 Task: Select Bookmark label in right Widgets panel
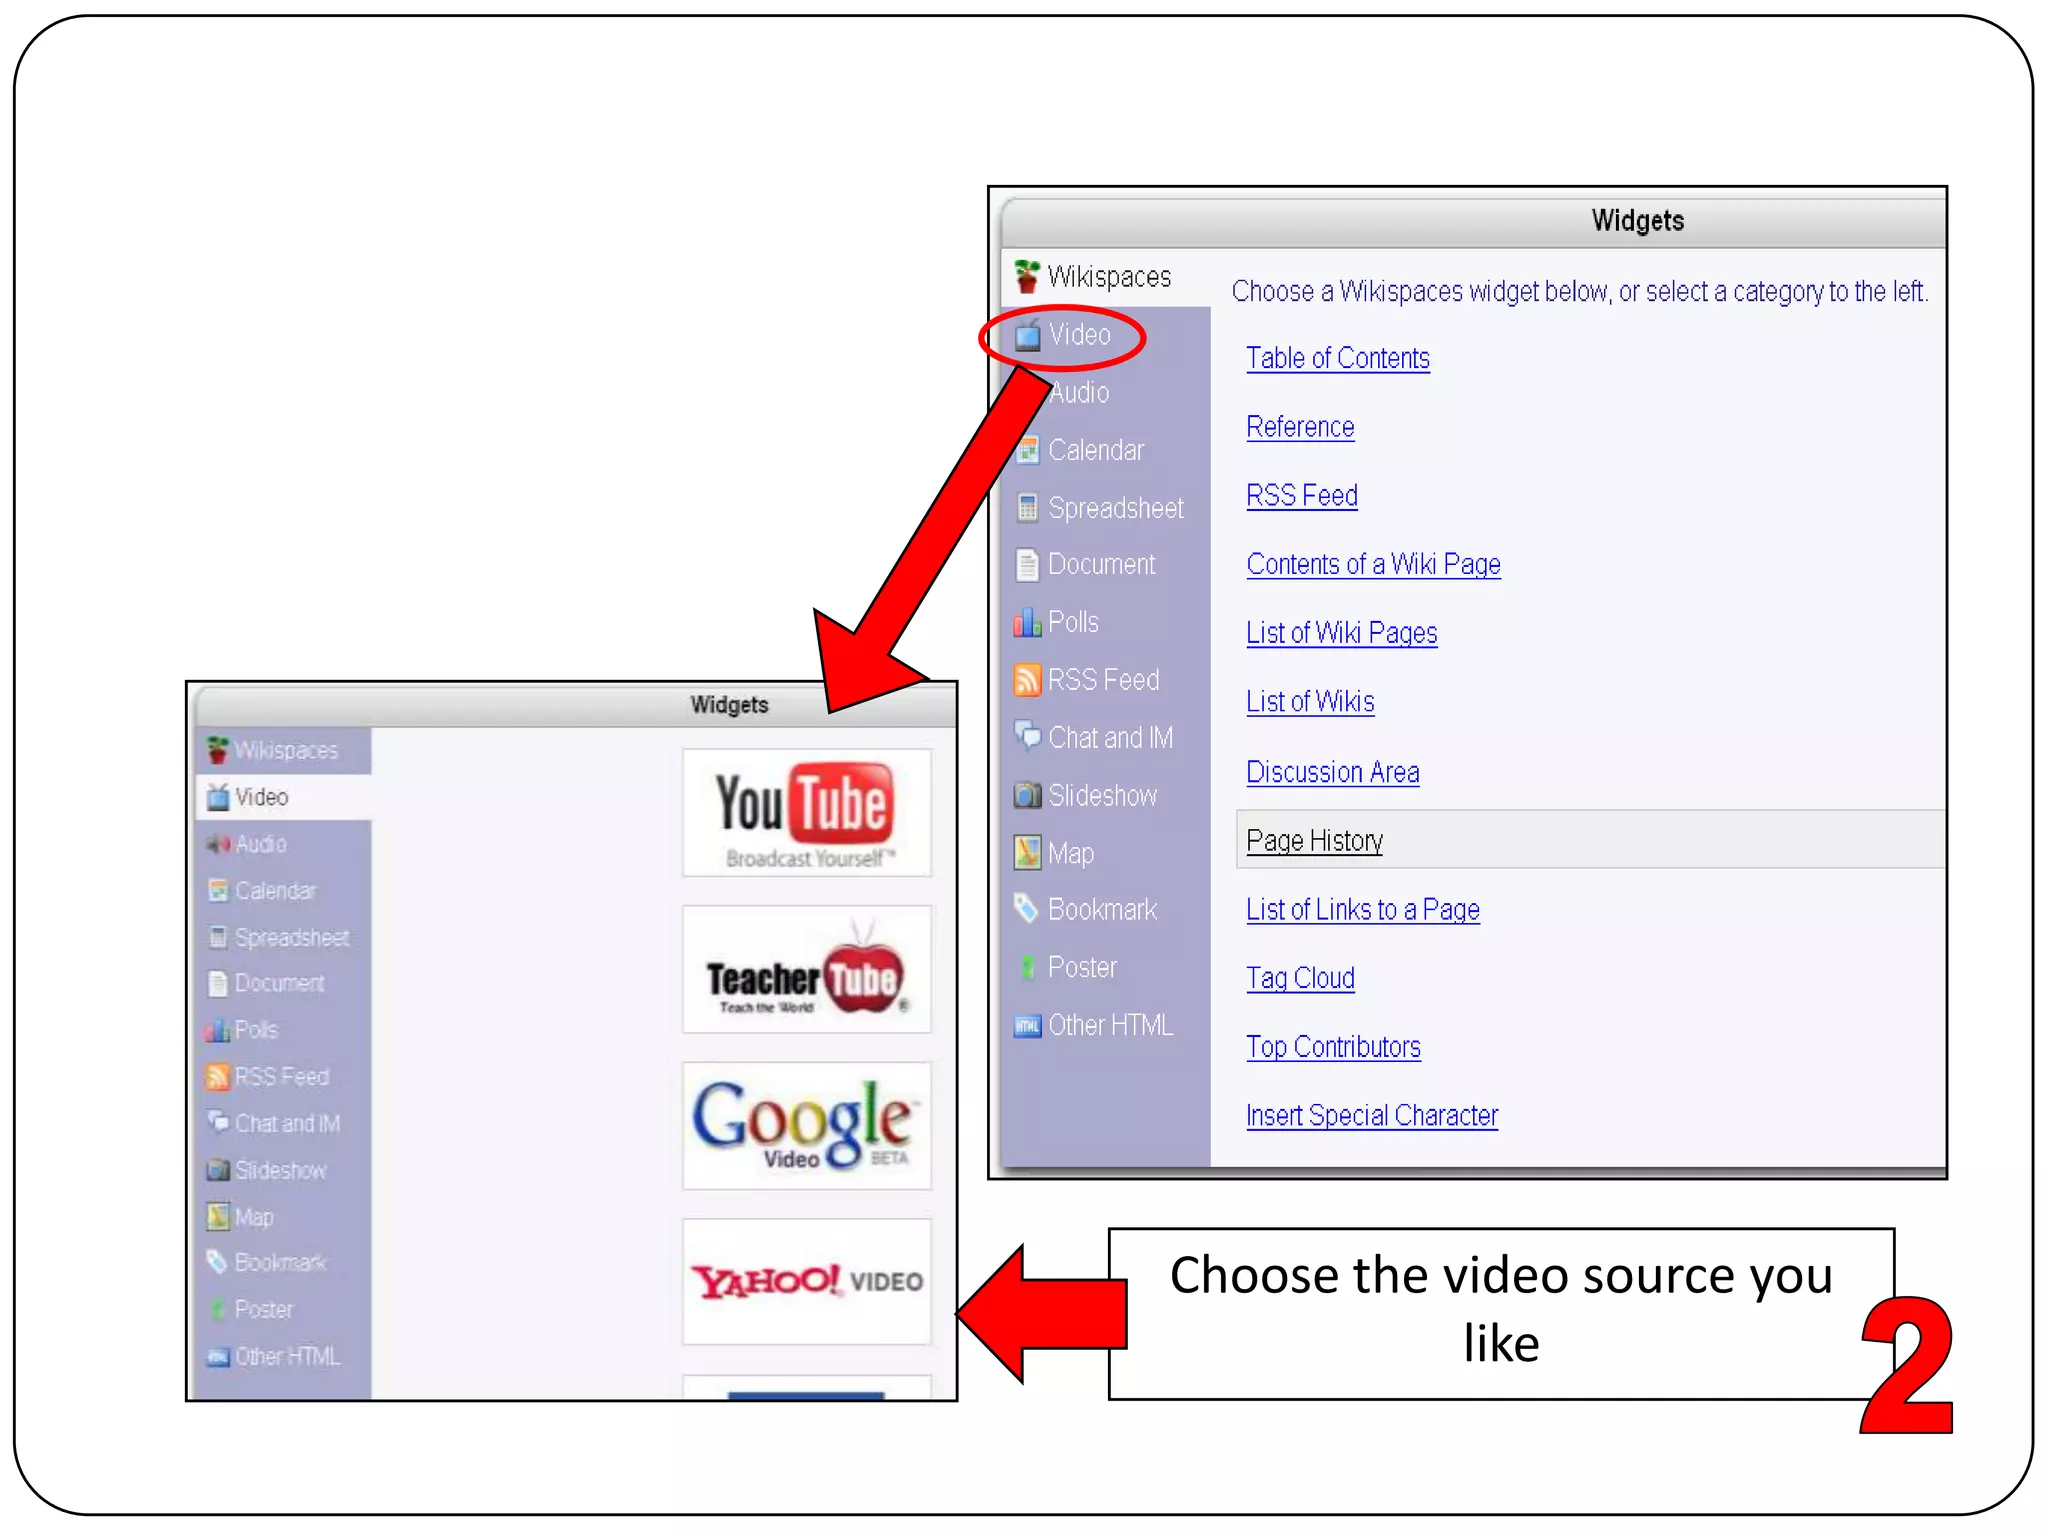(1102, 910)
